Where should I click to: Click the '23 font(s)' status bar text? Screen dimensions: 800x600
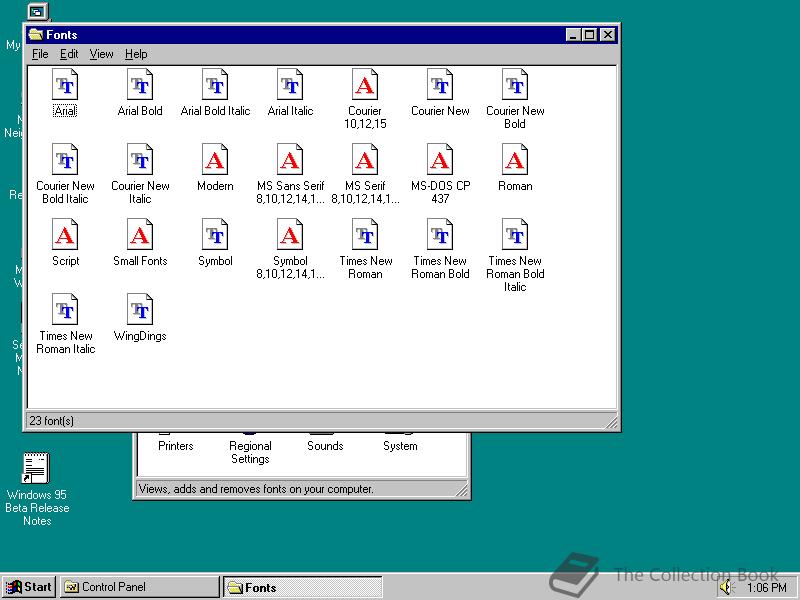(x=52, y=421)
